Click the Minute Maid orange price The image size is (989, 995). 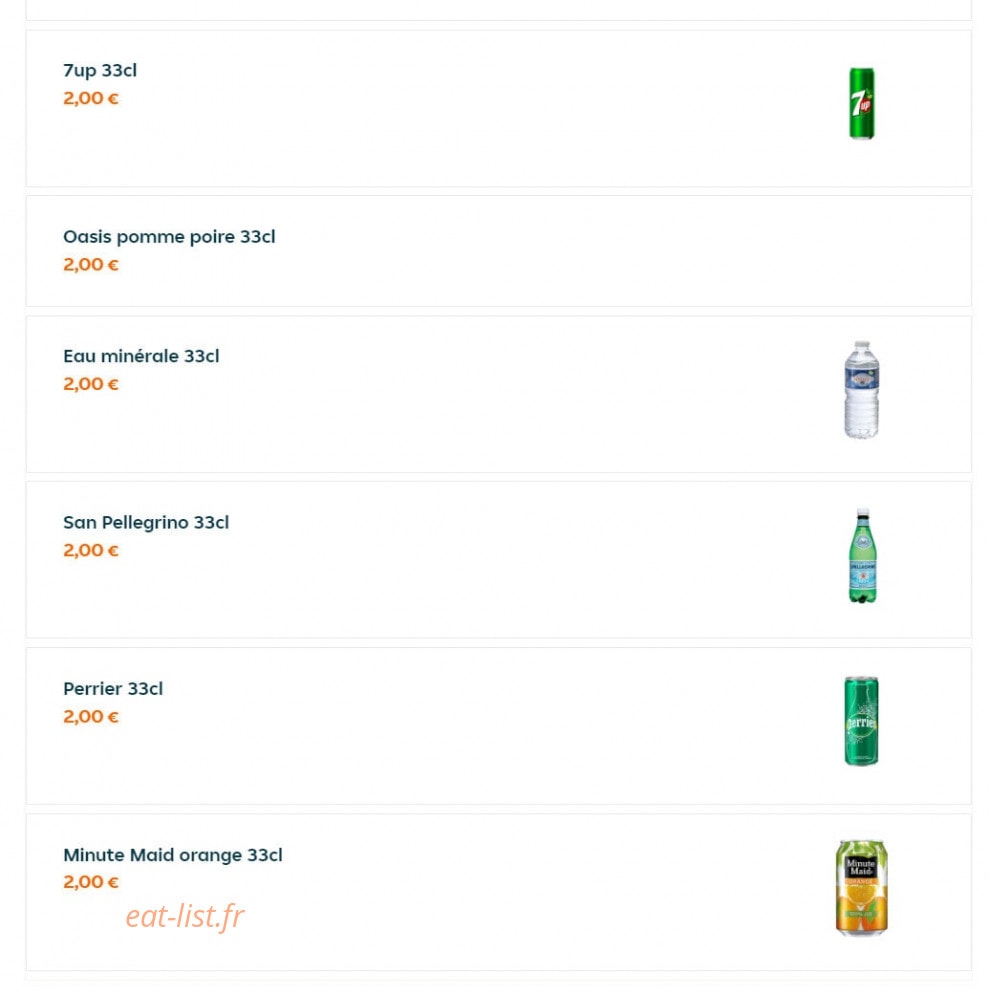(x=91, y=882)
